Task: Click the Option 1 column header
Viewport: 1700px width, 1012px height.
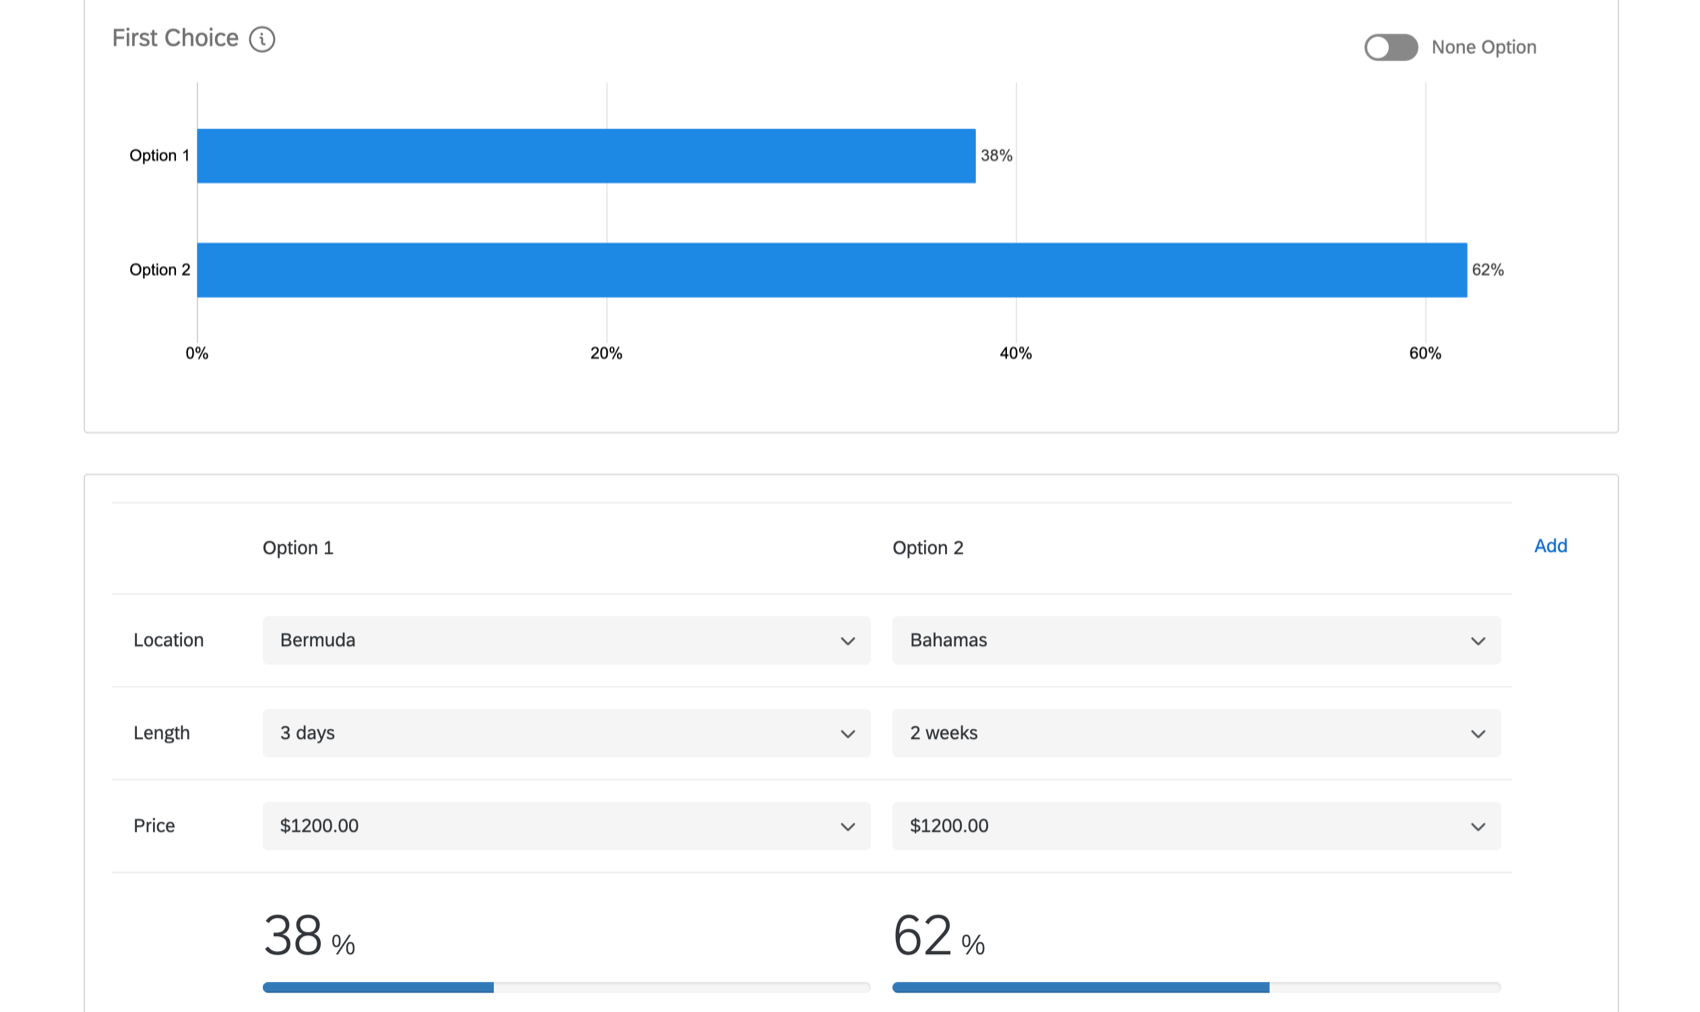Action: [298, 547]
